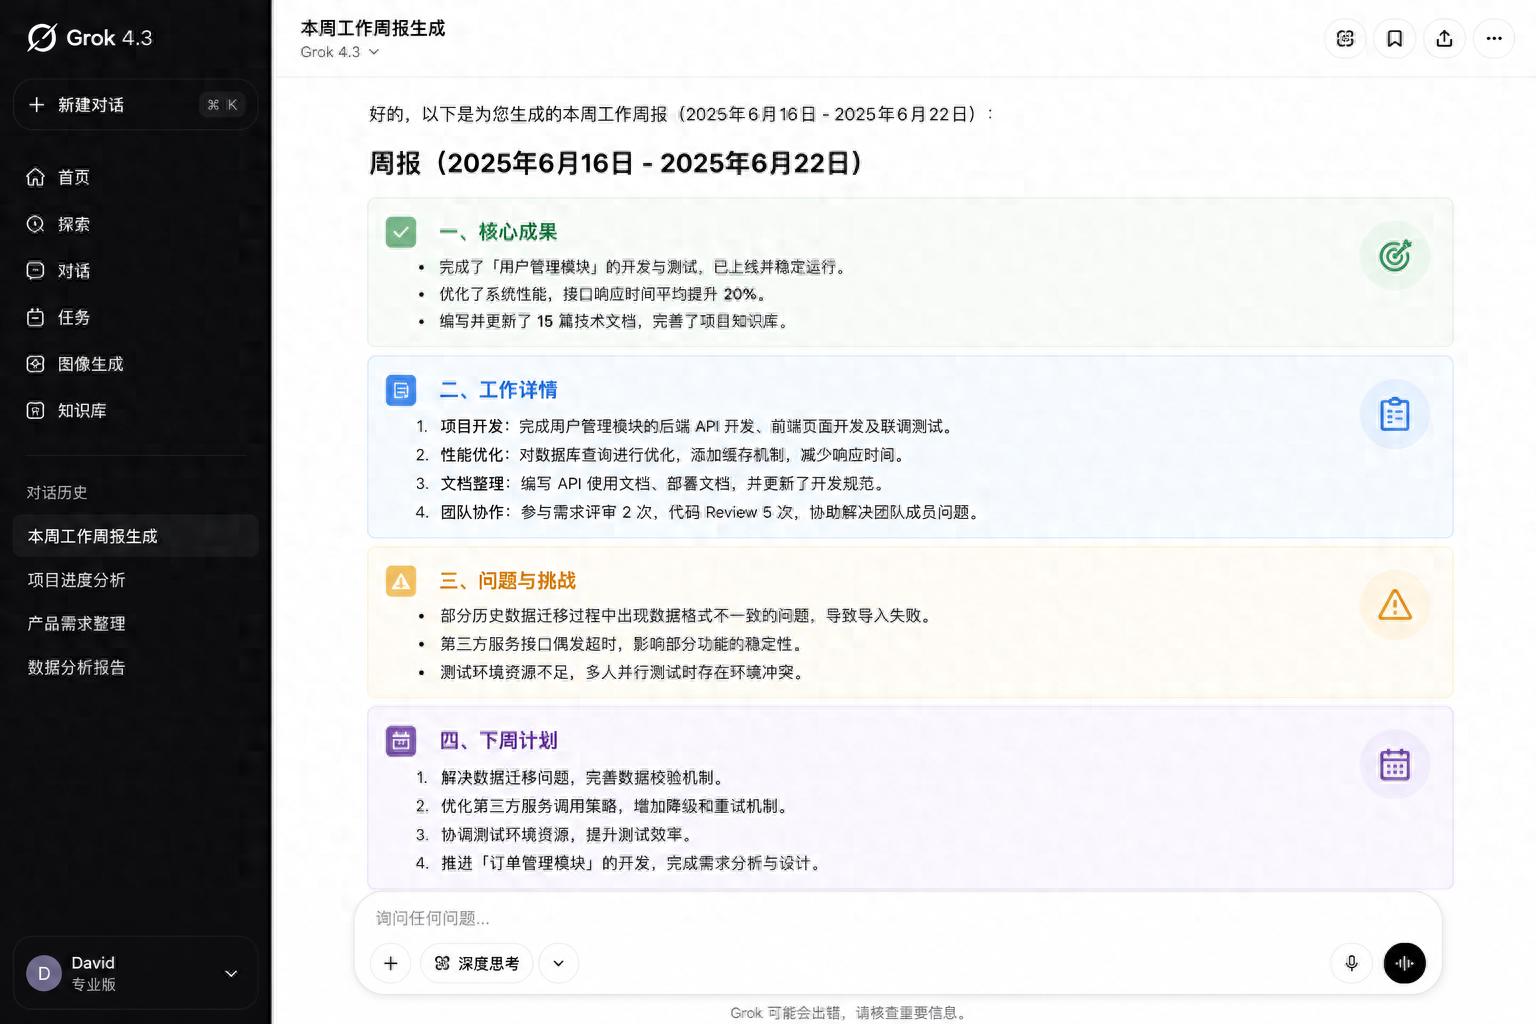
Task: Click line 团队协作：参与需求评审 2 次
Action: (x=711, y=512)
